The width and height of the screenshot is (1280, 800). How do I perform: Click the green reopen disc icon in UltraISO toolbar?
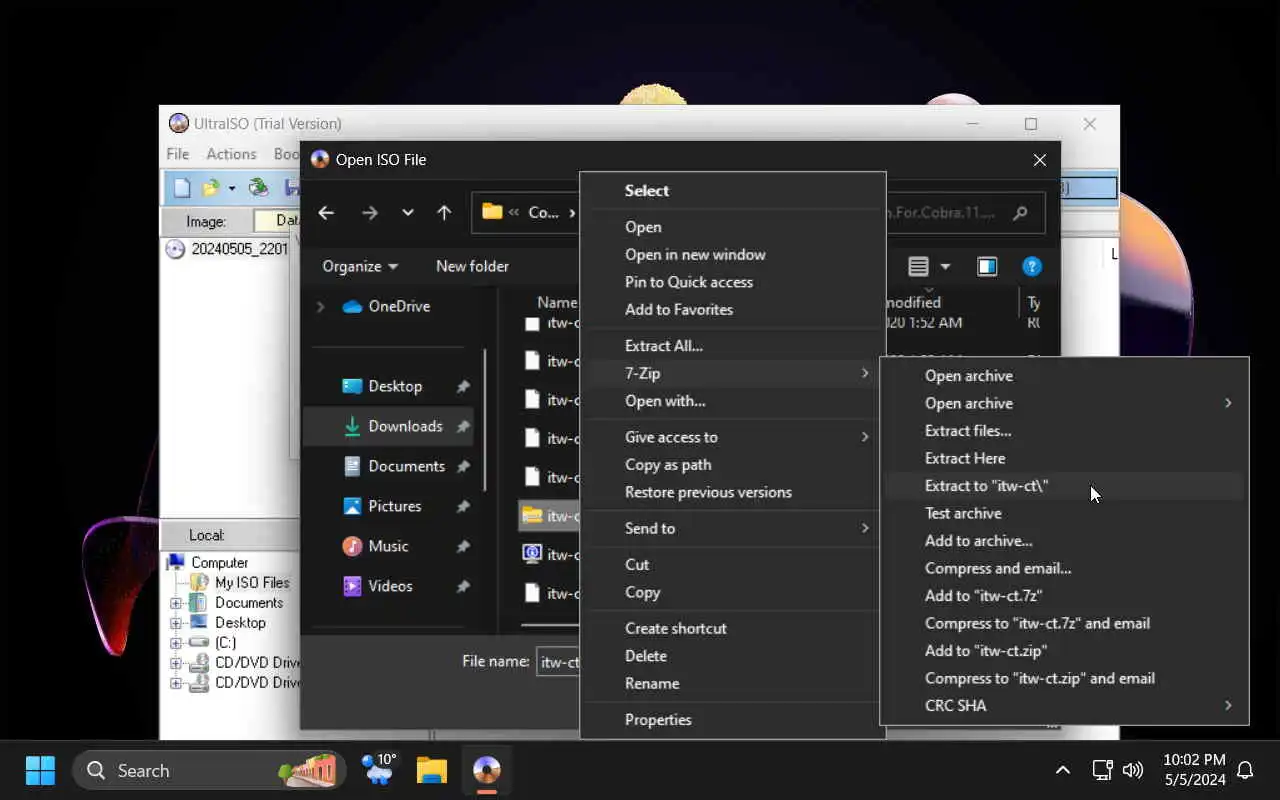point(258,187)
